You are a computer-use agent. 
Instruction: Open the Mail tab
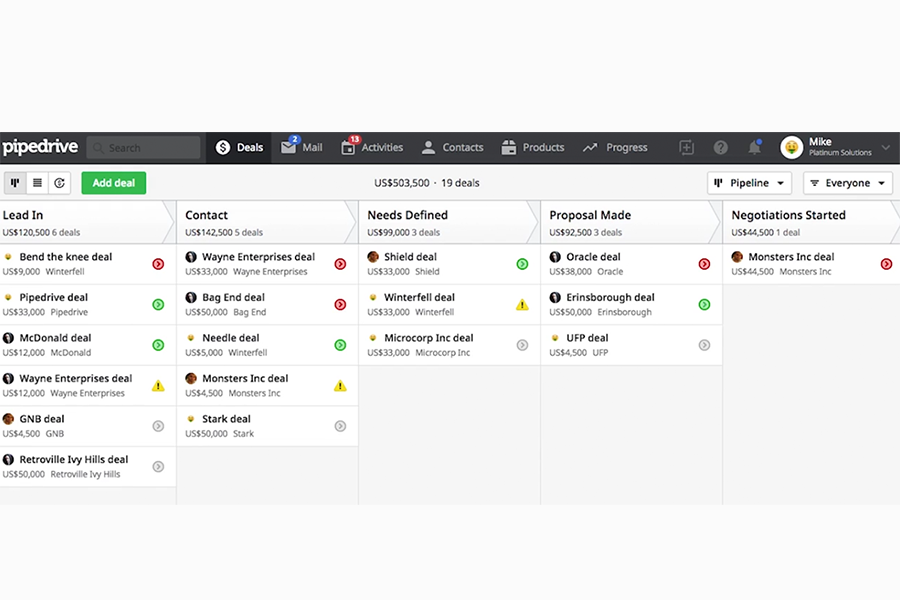point(301,148)
